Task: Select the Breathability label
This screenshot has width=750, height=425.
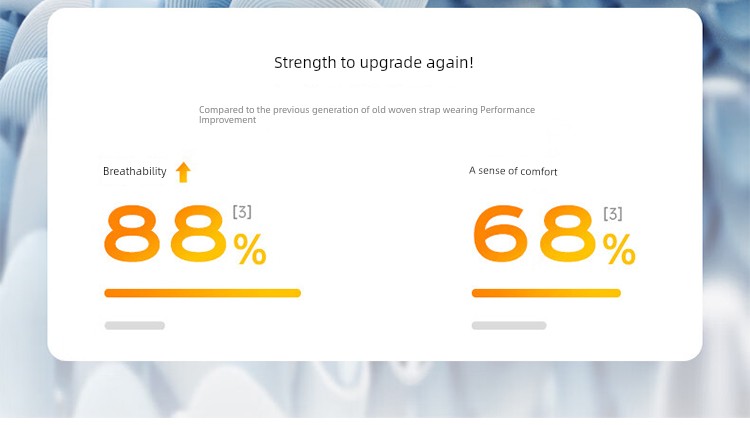Action: coord(134,171)
